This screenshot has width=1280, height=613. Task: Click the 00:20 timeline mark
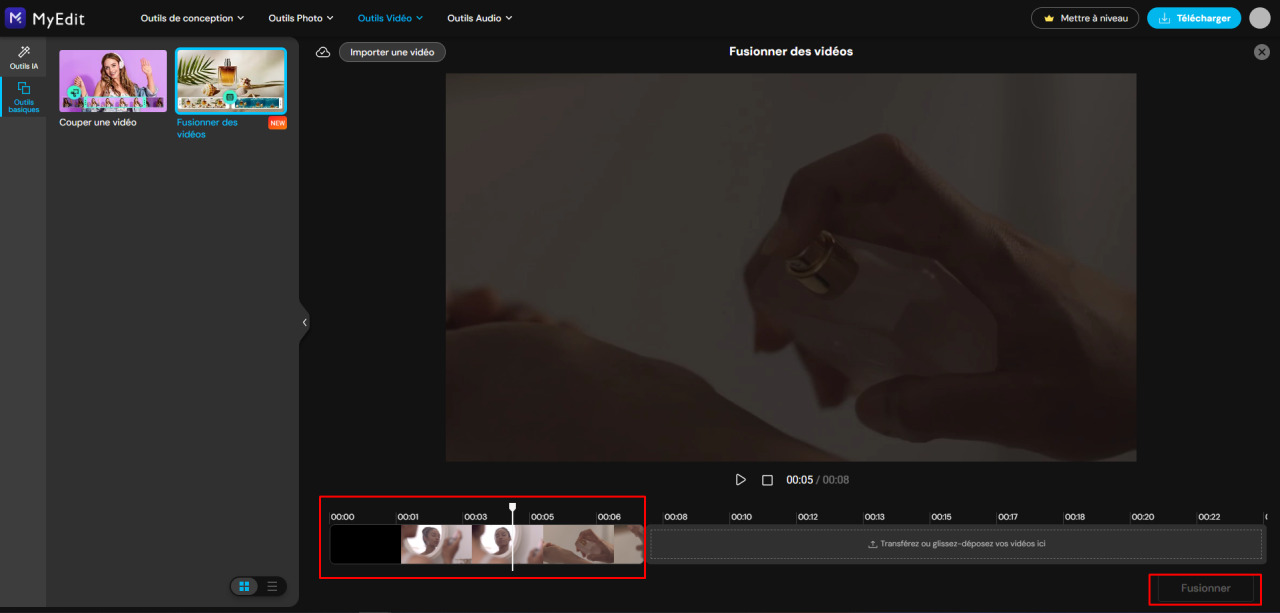pyautogui.click(x=1142, y=517)
